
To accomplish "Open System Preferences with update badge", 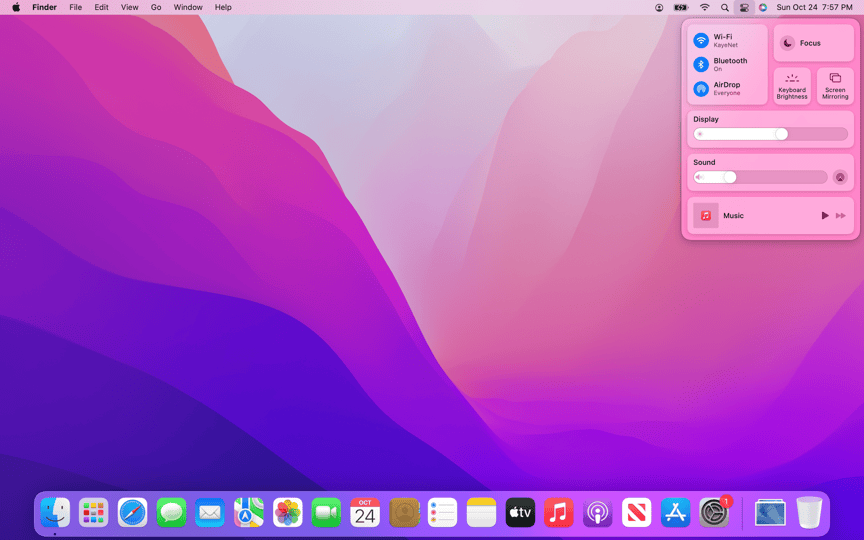I will click(x=715, y=511).
